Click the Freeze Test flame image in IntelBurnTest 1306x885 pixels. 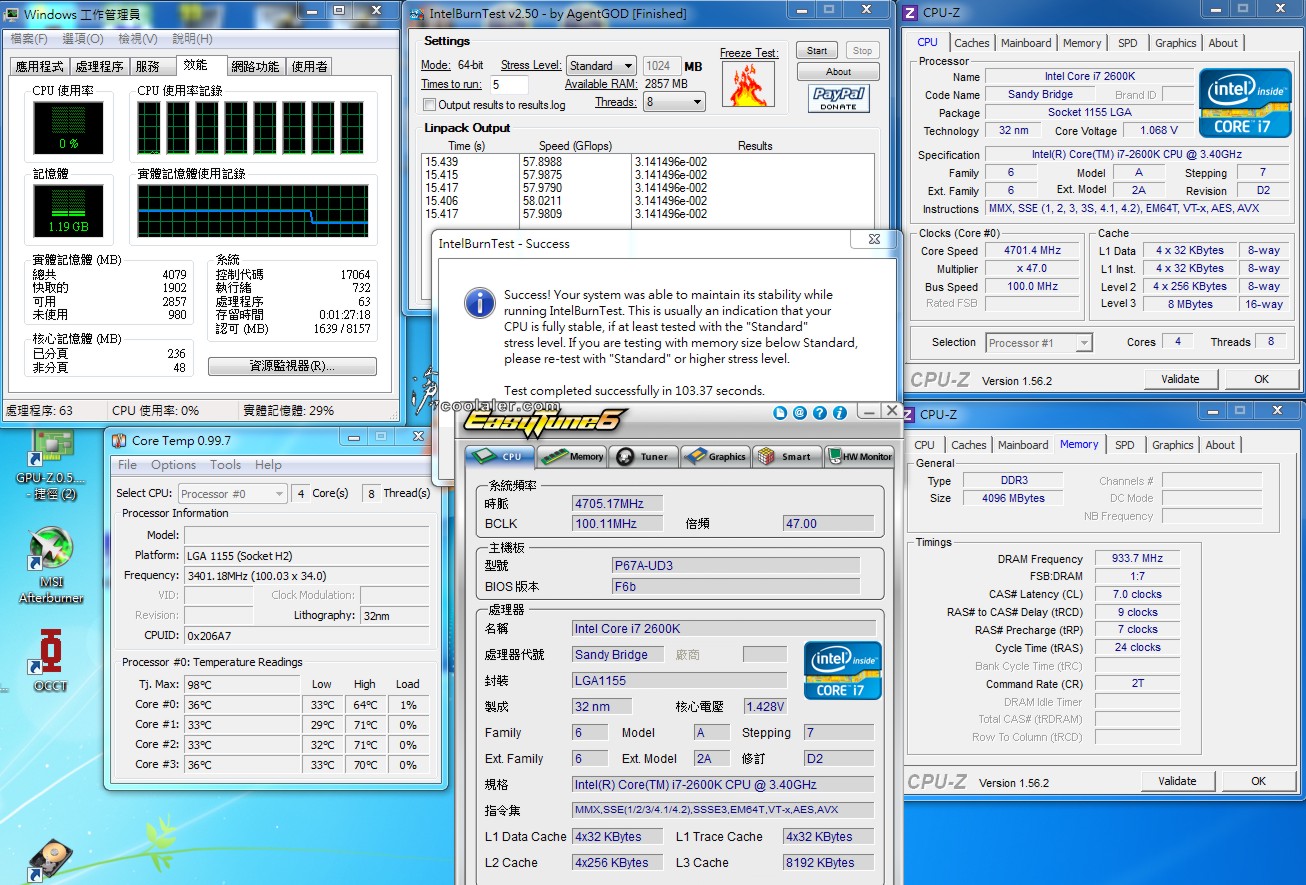pos(749,85)
